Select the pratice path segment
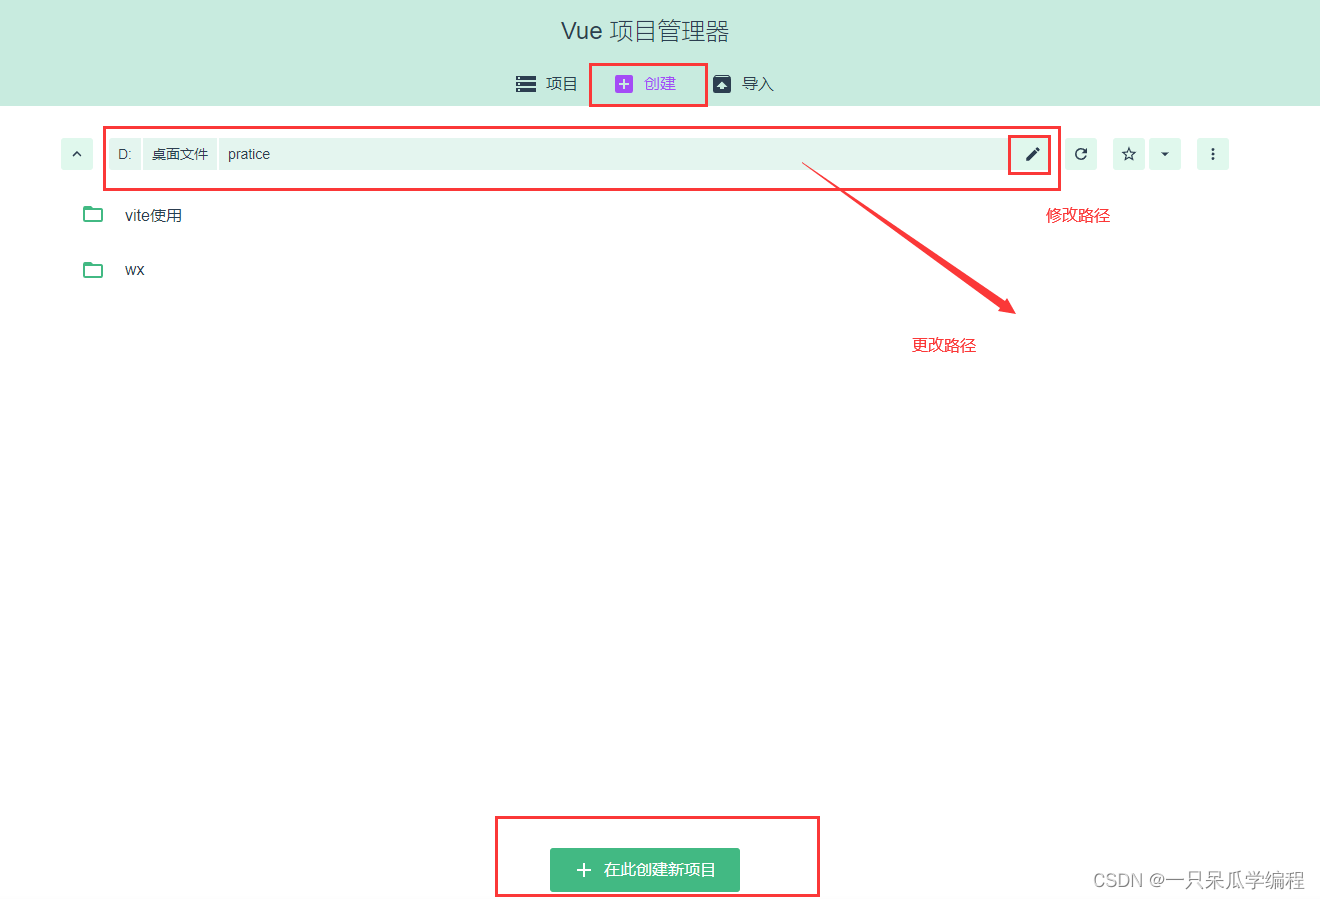Screen dimensions: 1320x899 click(249, 154)
